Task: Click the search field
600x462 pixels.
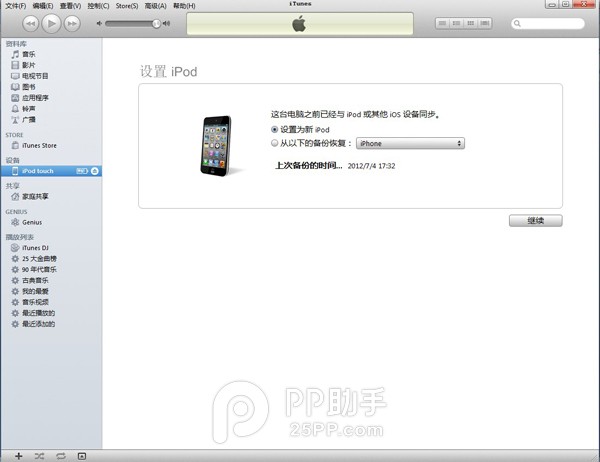Action: click(548, 24)
